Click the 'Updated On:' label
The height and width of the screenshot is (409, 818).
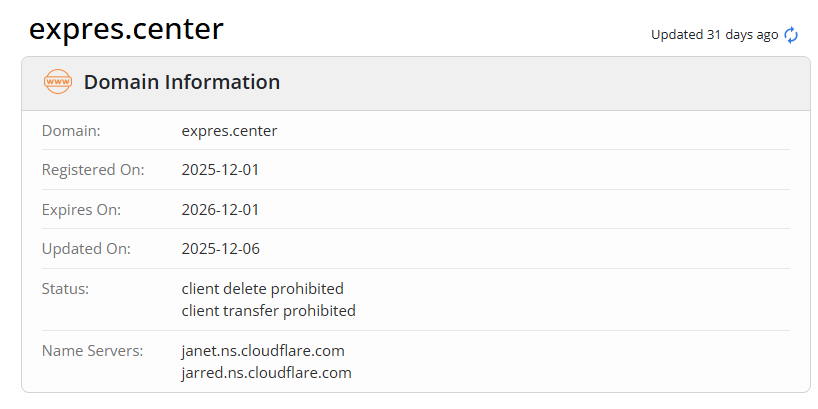pyautogui.click(x=86, y=249)
